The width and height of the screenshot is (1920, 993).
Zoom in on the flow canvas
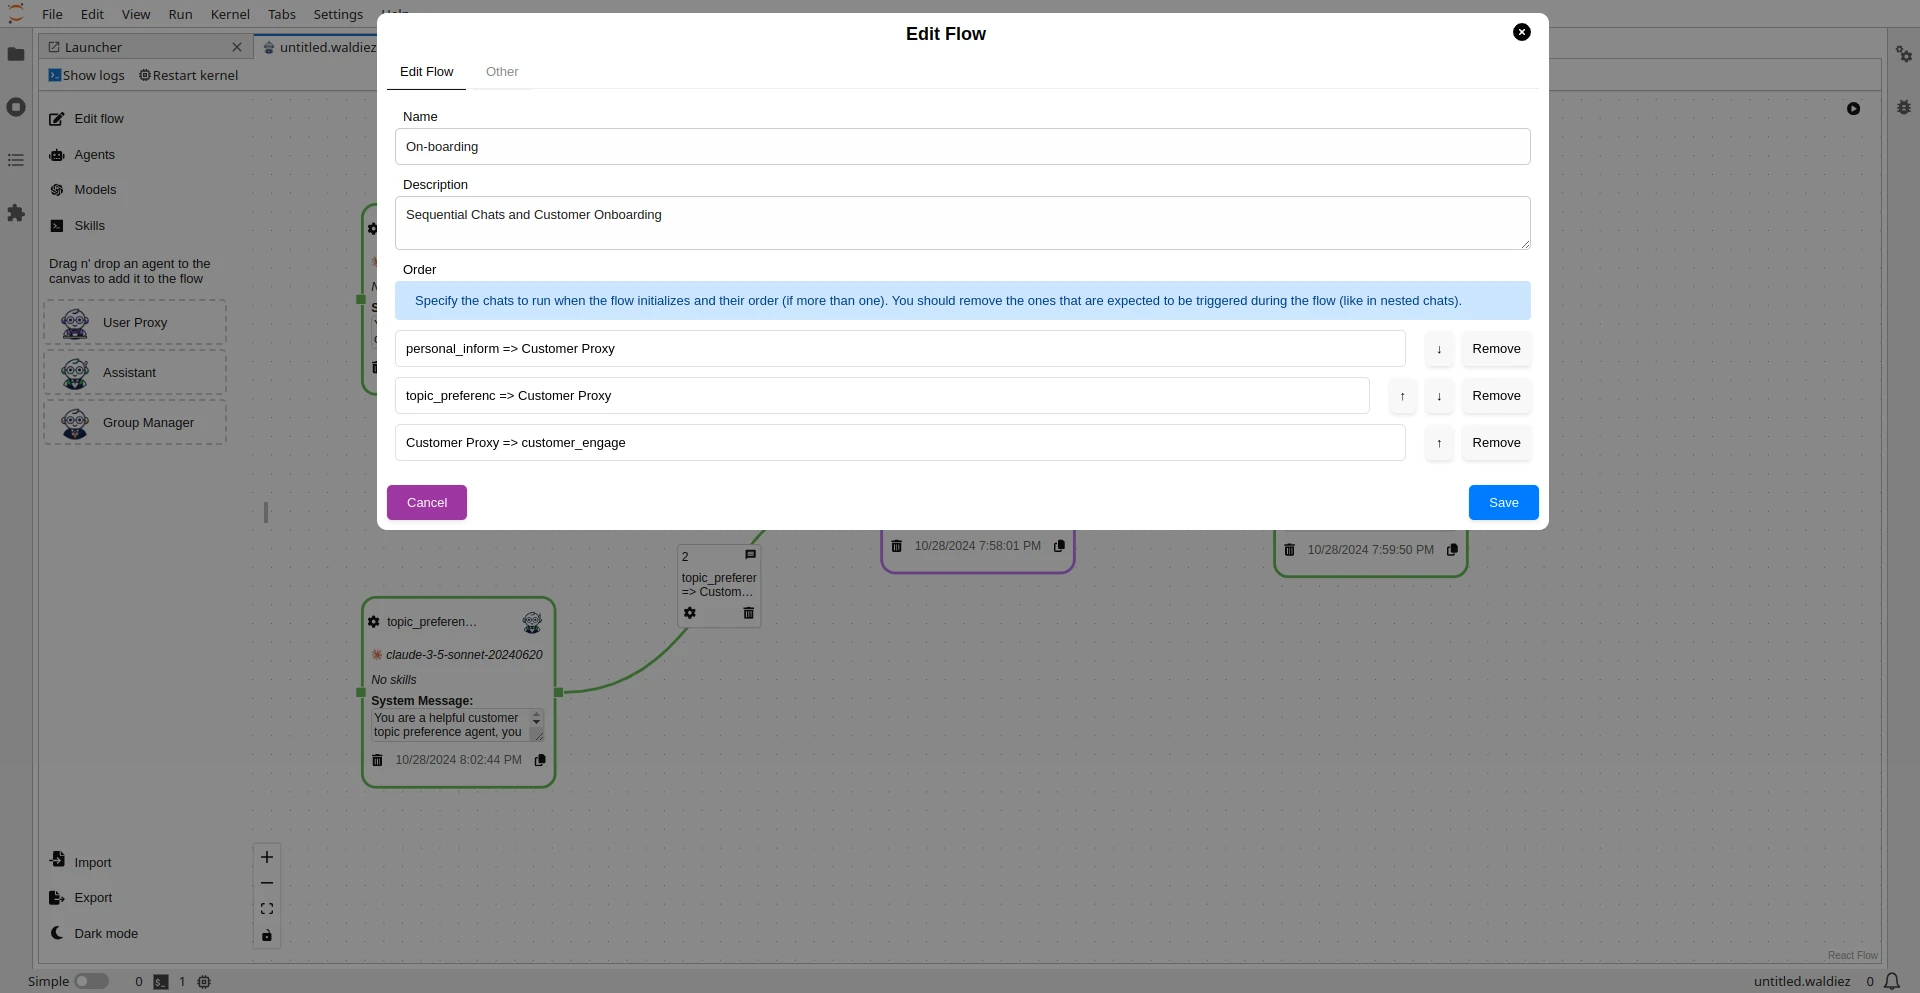click(x=267, y=857)
